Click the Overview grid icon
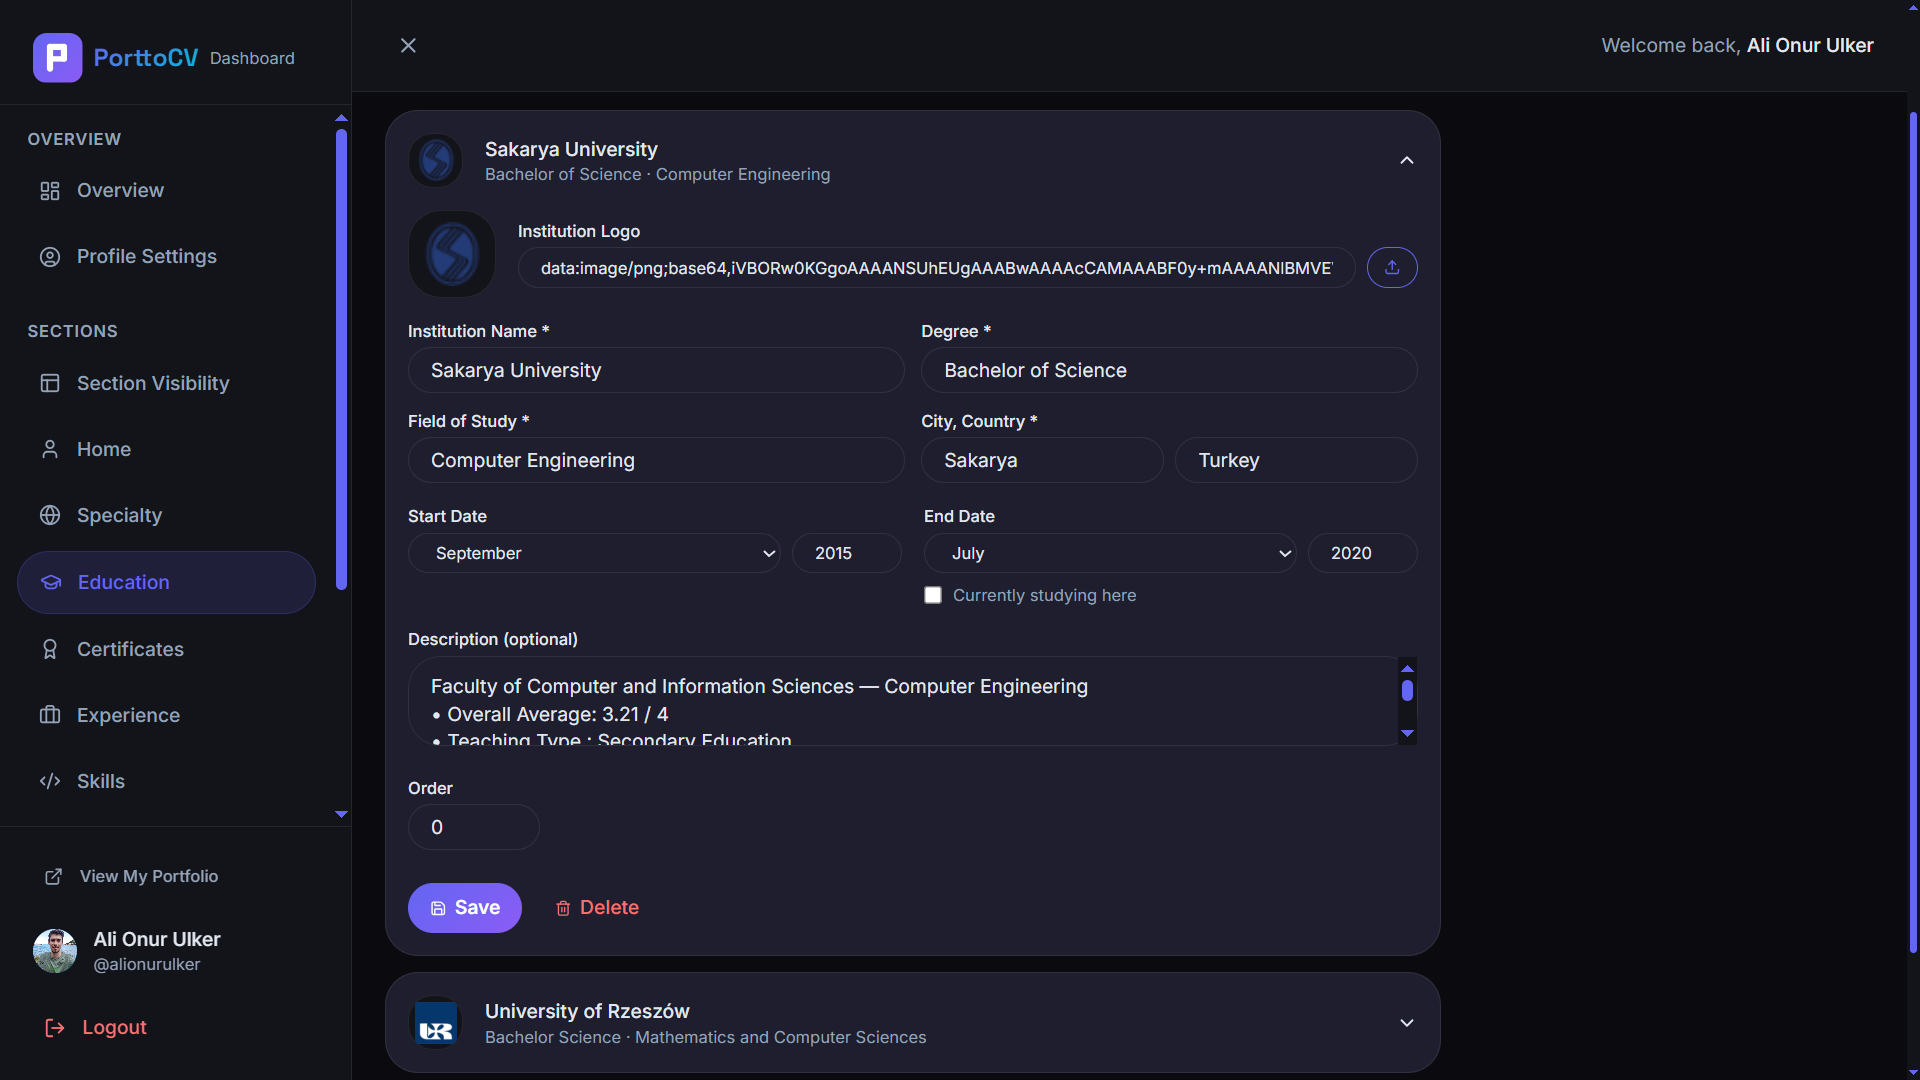The height and width of the screenshot is (1080, 1920). click(50, 190)
